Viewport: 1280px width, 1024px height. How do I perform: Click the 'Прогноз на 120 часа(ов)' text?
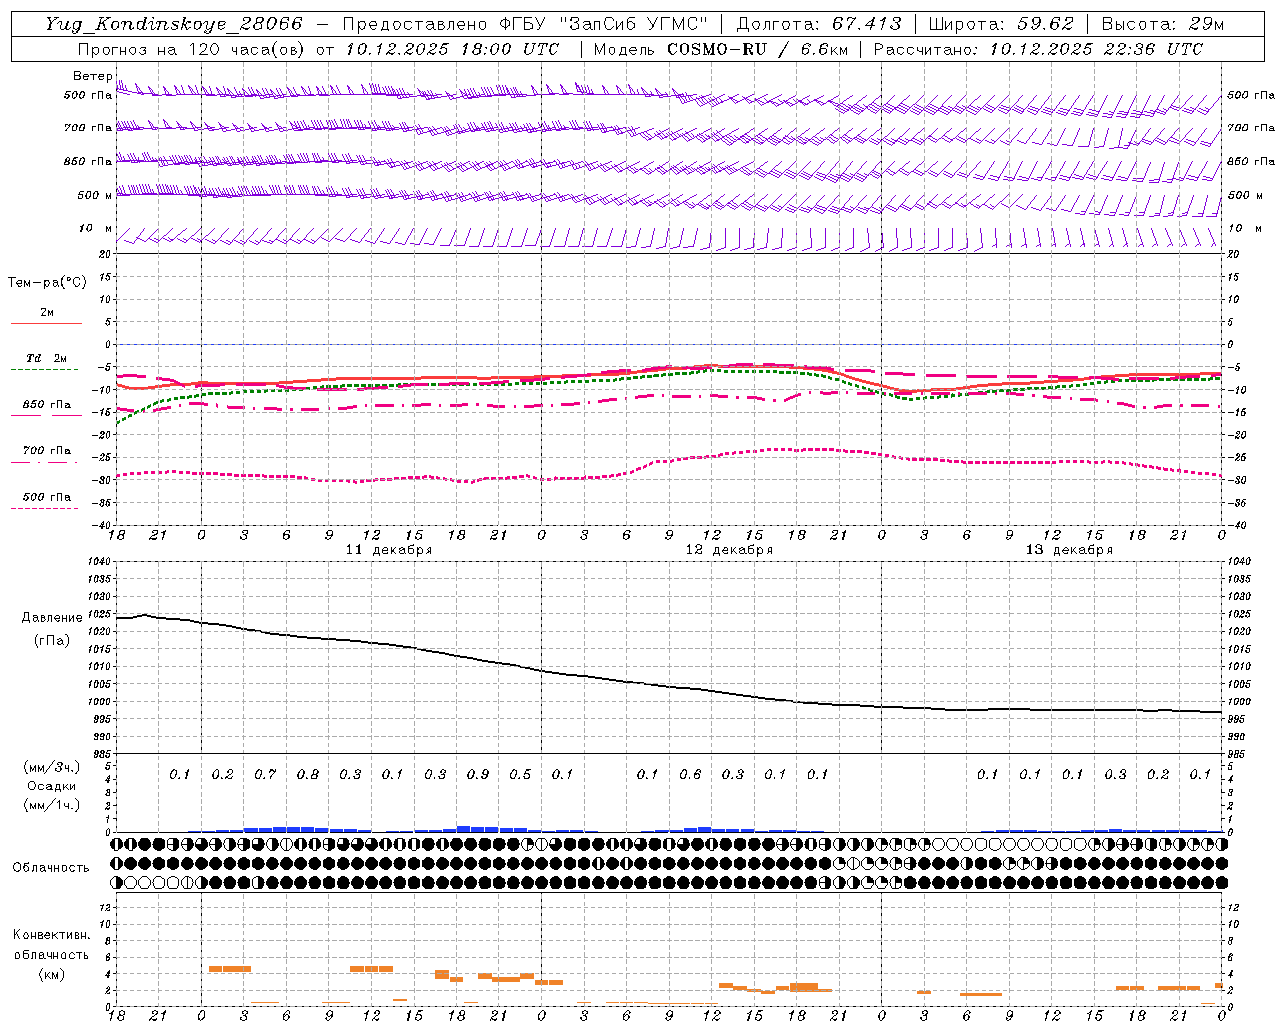pos(192,49)
